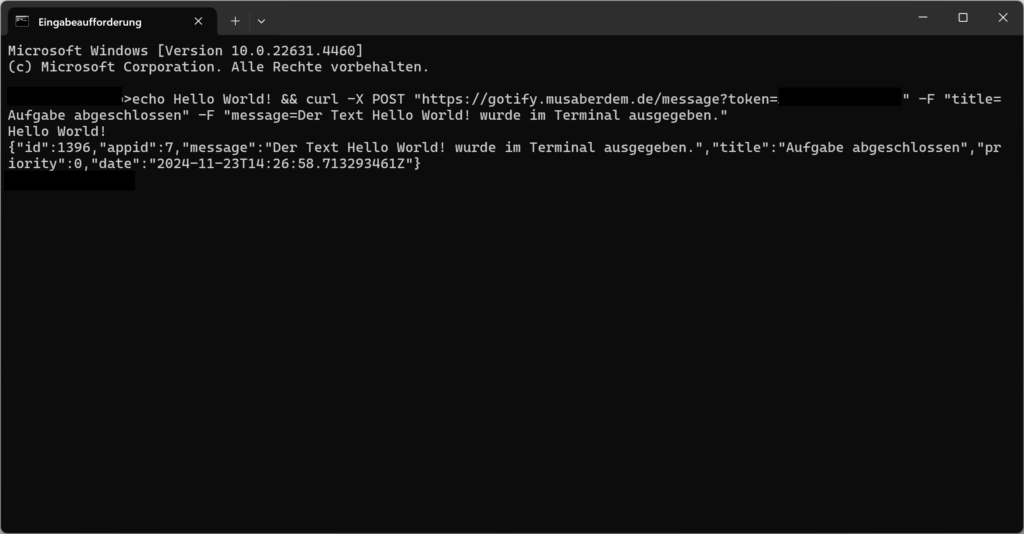1024x534 pixels.
Task: Select the Eingabeaufforderung tab title
Action: pyautogui.click(x=90, y=21)
